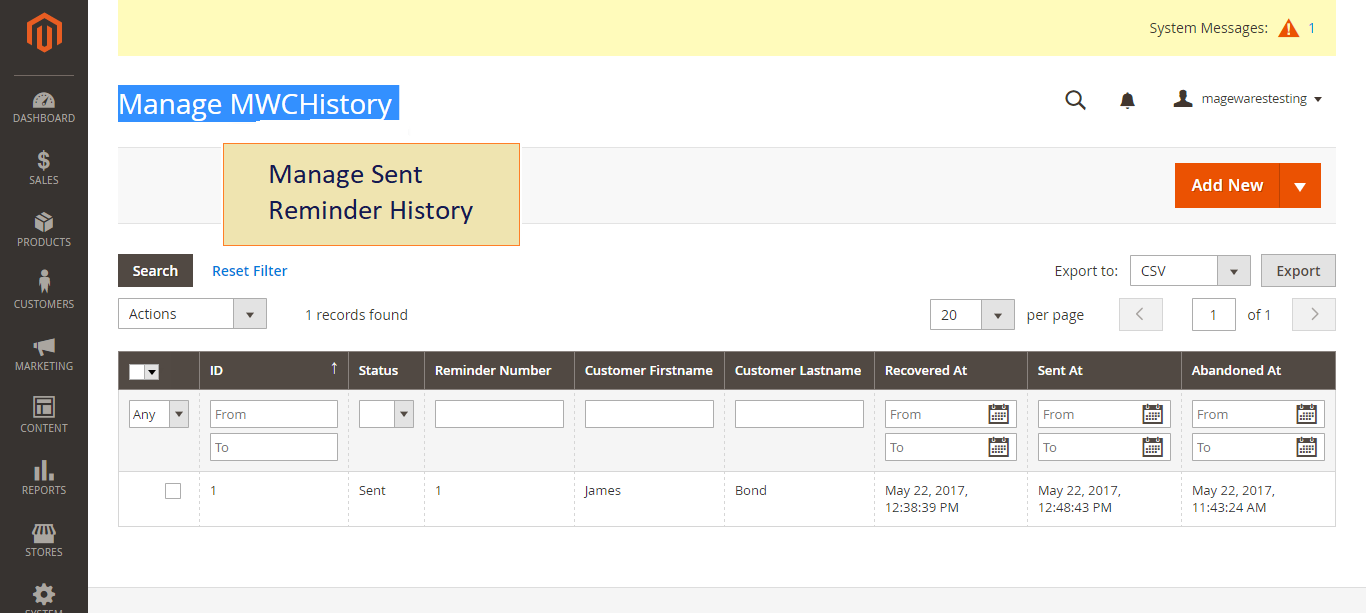Open Recovered At From calendar picker
The width and height of the screenshot is (1366, 613).
pos(999,414)
